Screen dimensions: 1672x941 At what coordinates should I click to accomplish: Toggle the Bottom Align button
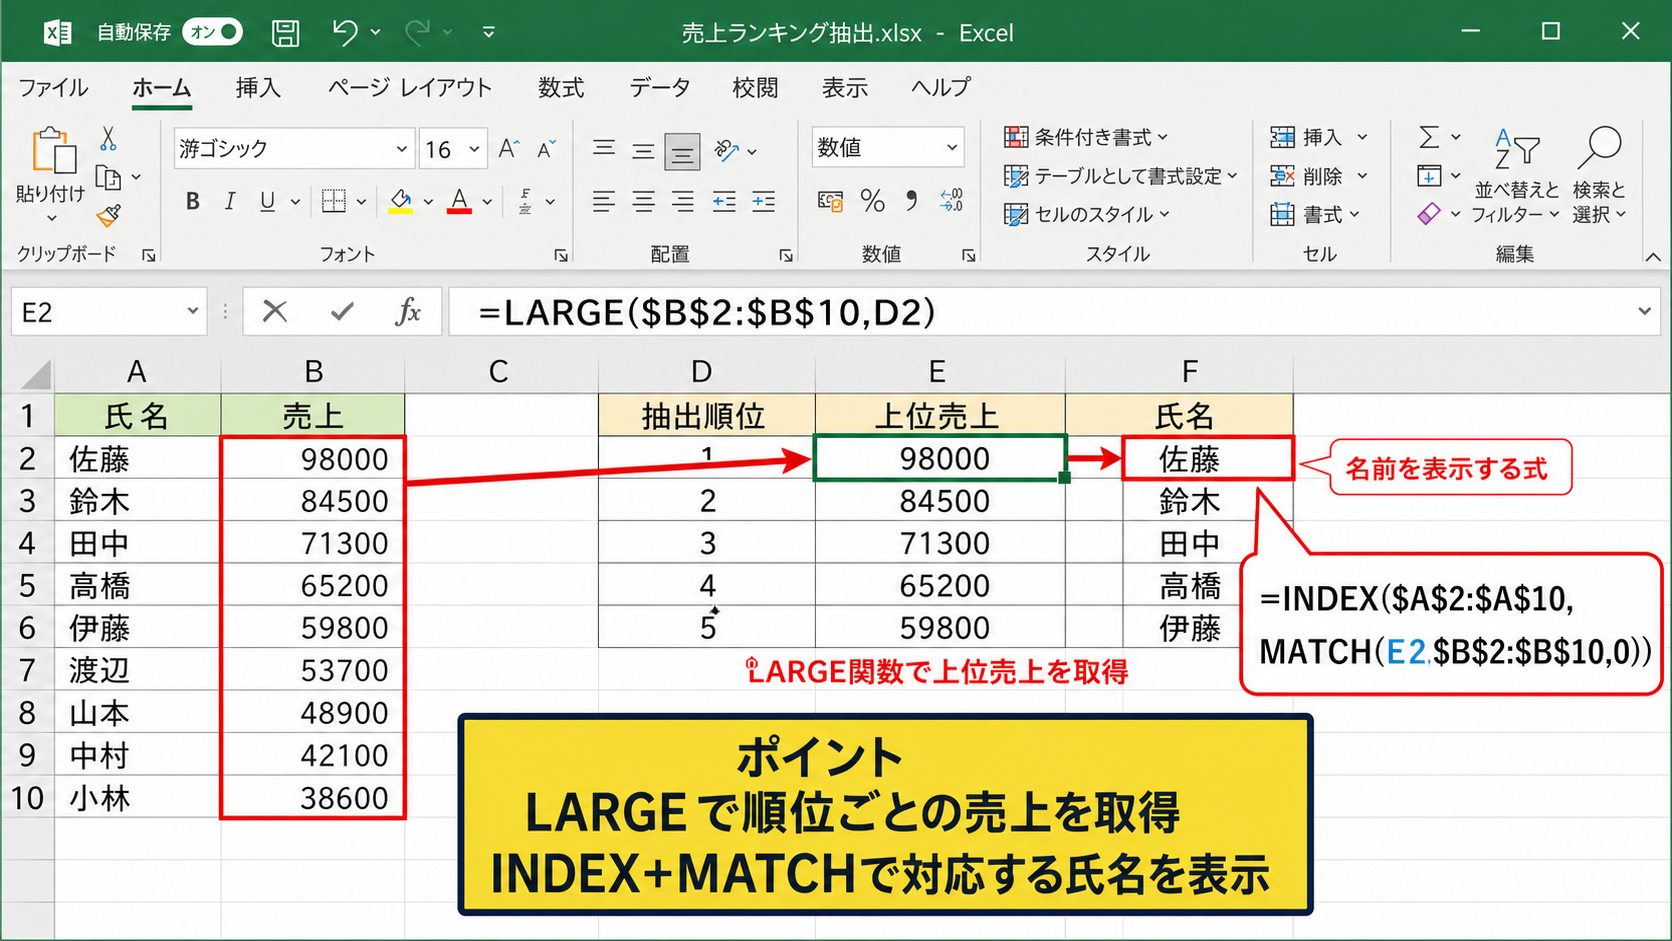pos(682,152)
